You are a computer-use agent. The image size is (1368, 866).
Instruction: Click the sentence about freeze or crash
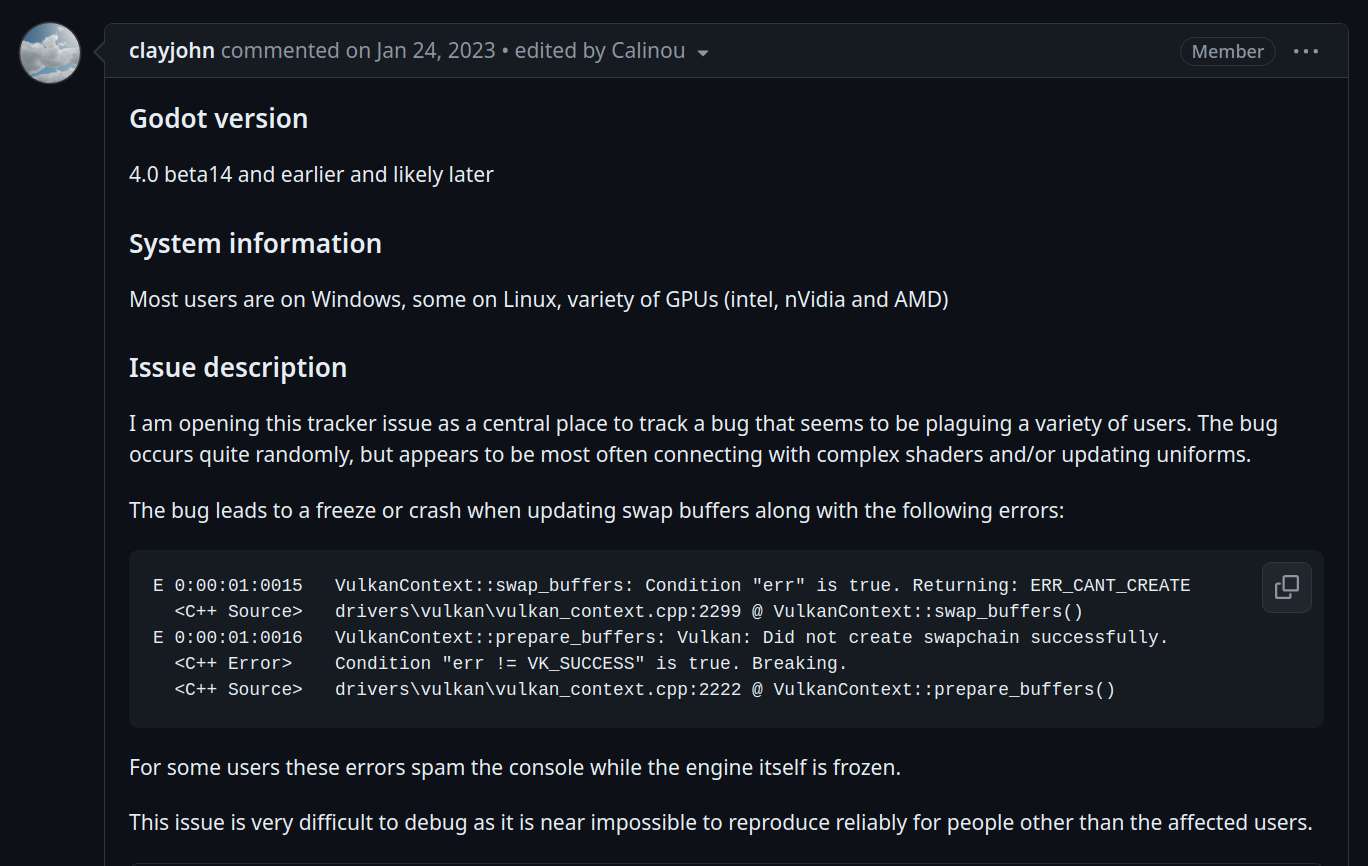pyautogui.click(x=597, y=511)
